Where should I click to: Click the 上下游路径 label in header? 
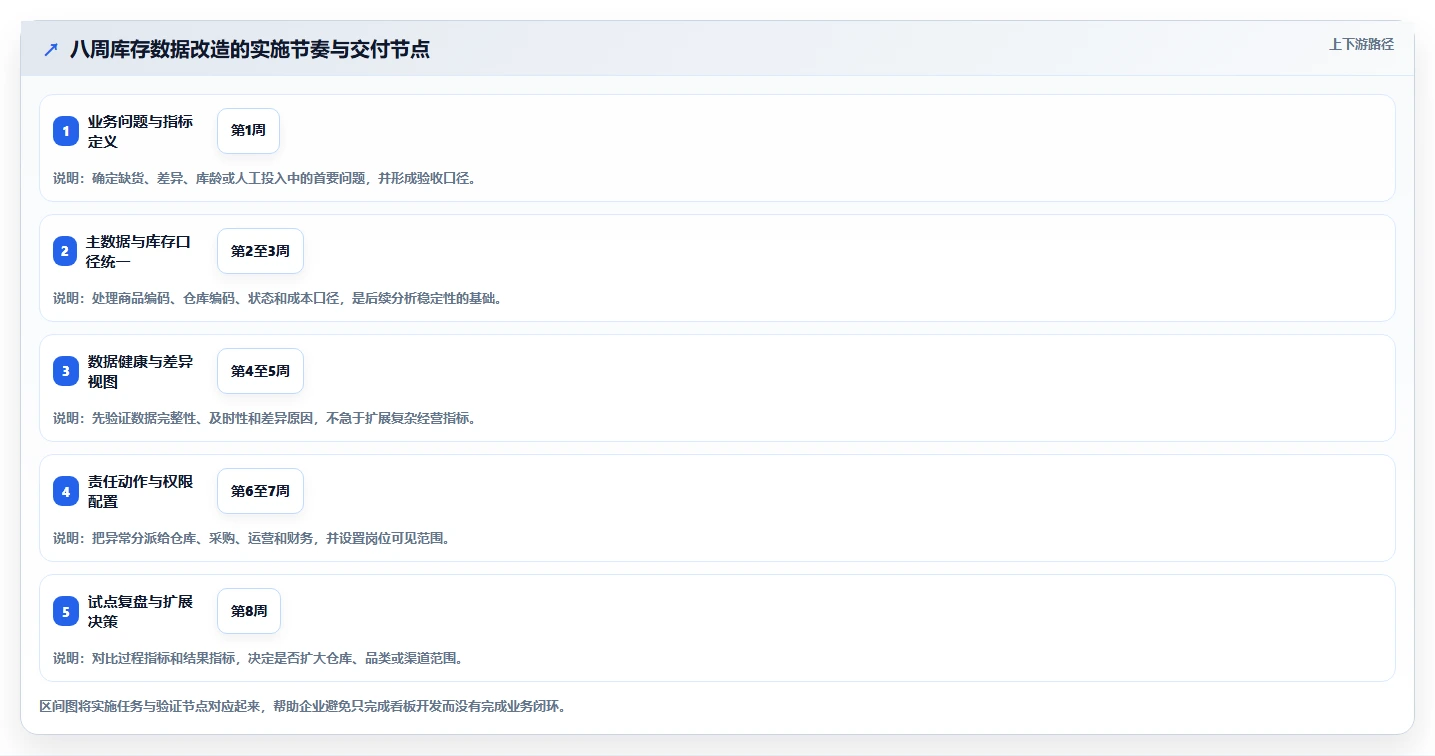[1361, 44]
